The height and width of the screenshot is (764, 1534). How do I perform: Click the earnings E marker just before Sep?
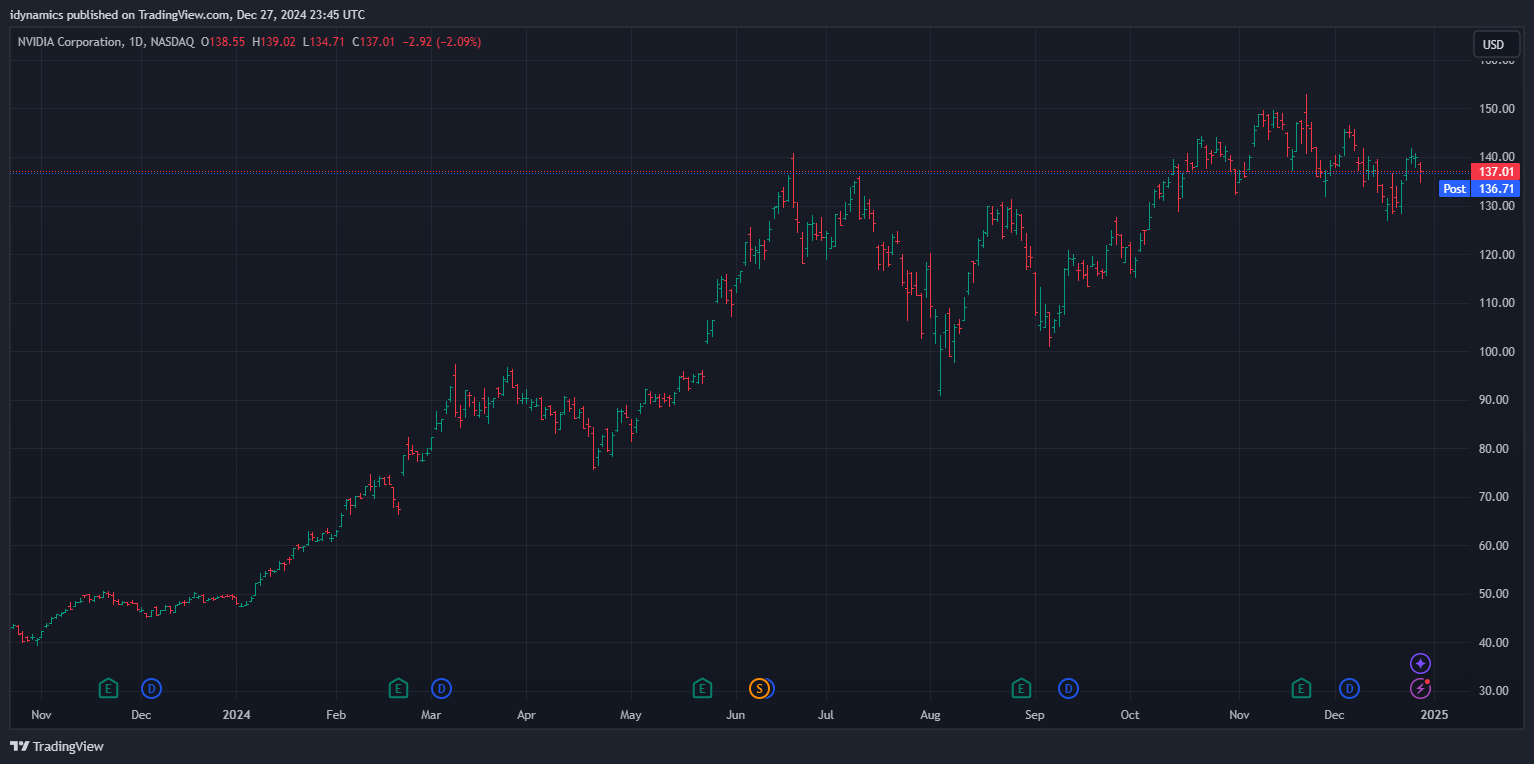pyautogui.click(x=1021, y=688)
